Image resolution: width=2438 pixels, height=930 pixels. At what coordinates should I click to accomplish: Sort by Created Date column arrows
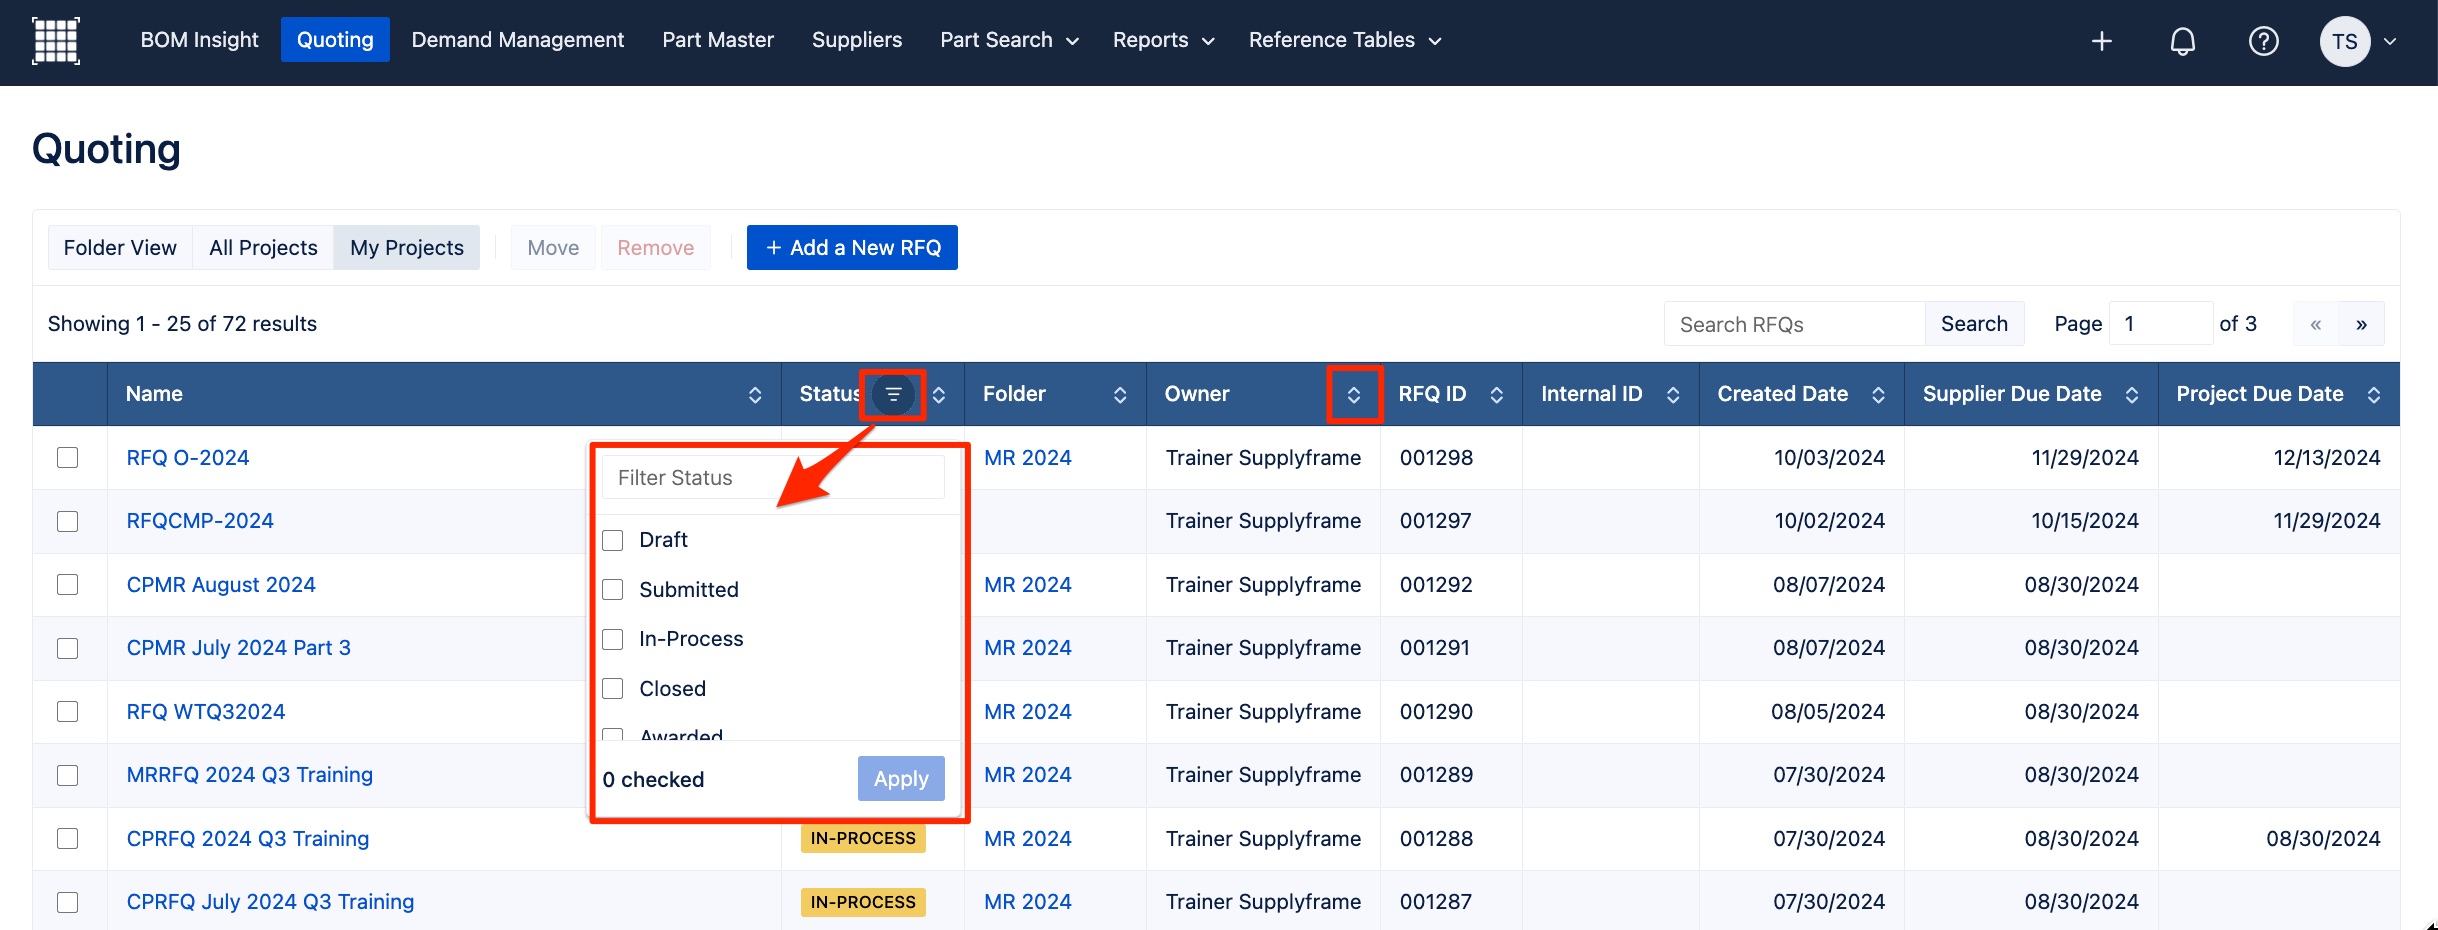pos(1878,395)
